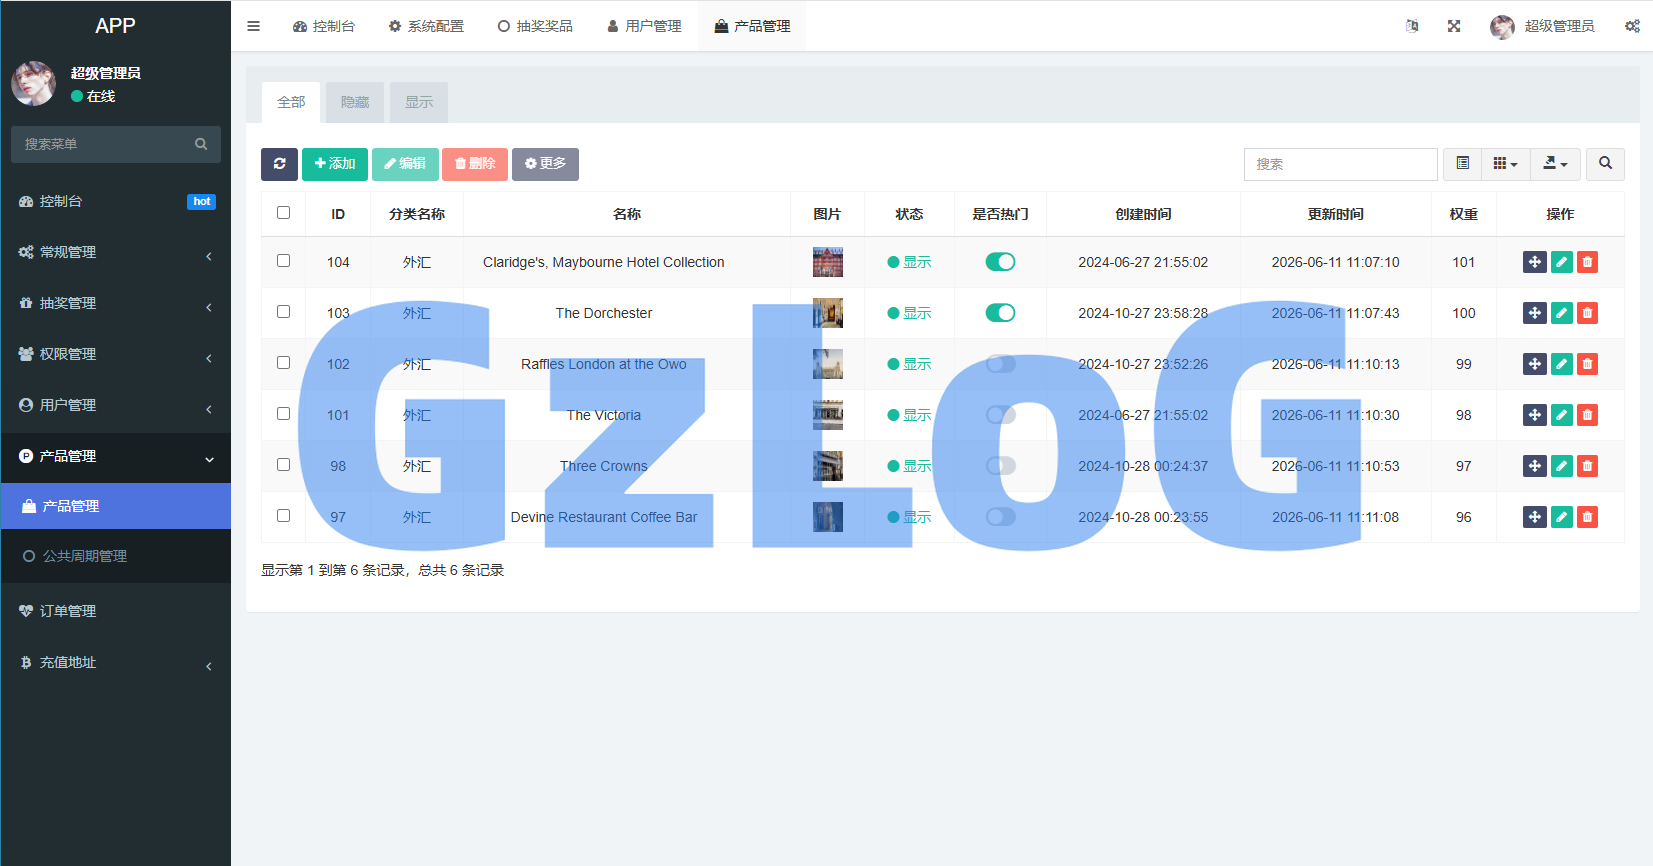The image size is (1653, 866).
Task: Click the search magnifier button beside export
Action: pos(1605,164)
